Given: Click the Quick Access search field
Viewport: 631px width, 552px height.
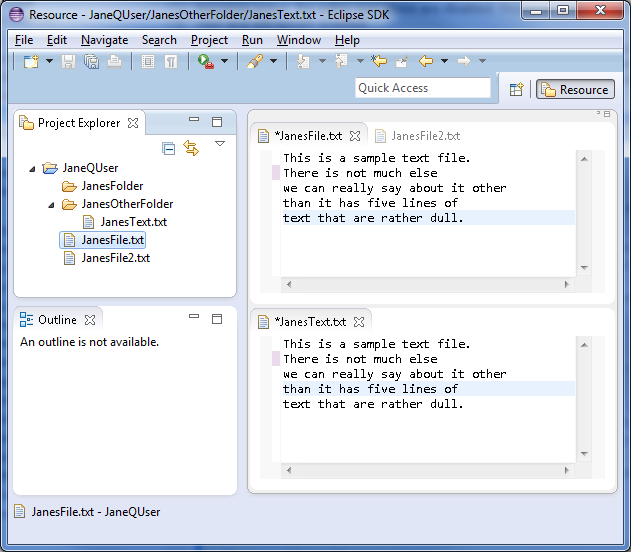Looking at the screenshot, I should [x=423, y=88].
